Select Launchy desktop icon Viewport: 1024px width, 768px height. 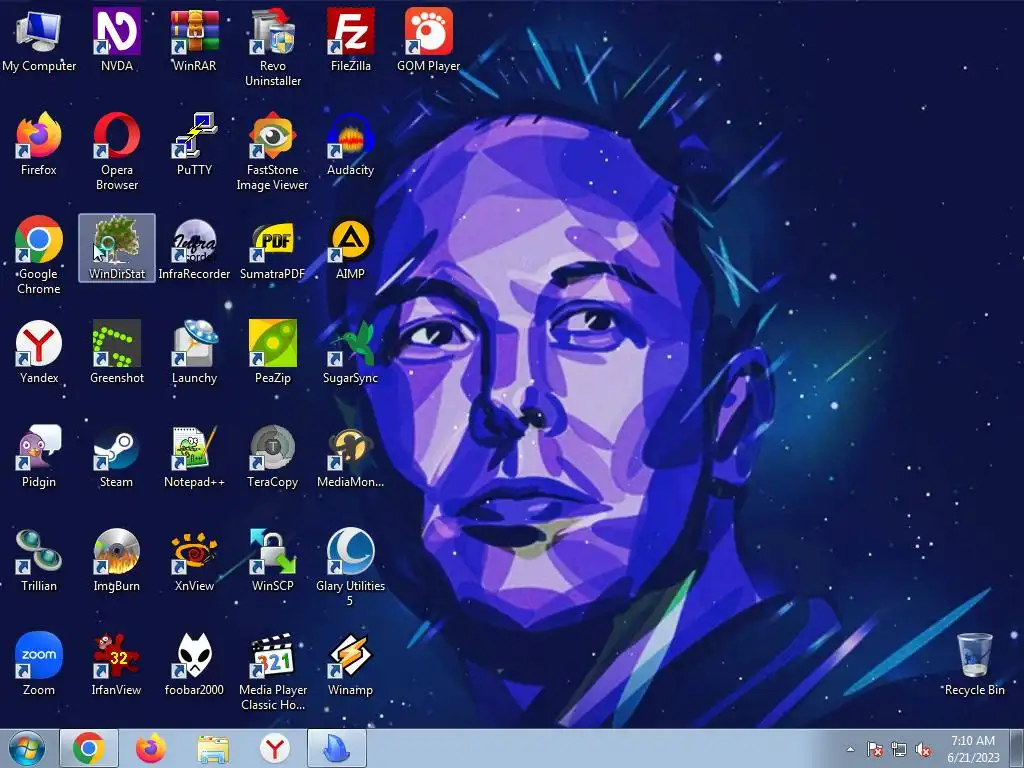(195, 352)
